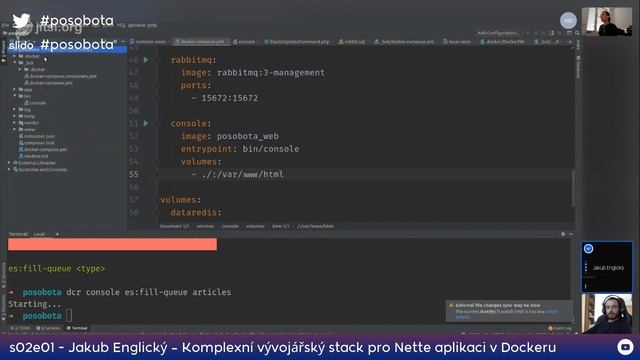Collapse the .docker folder in project tree
This screenshot has height=360, width=640.
click(x=15, y=56)
